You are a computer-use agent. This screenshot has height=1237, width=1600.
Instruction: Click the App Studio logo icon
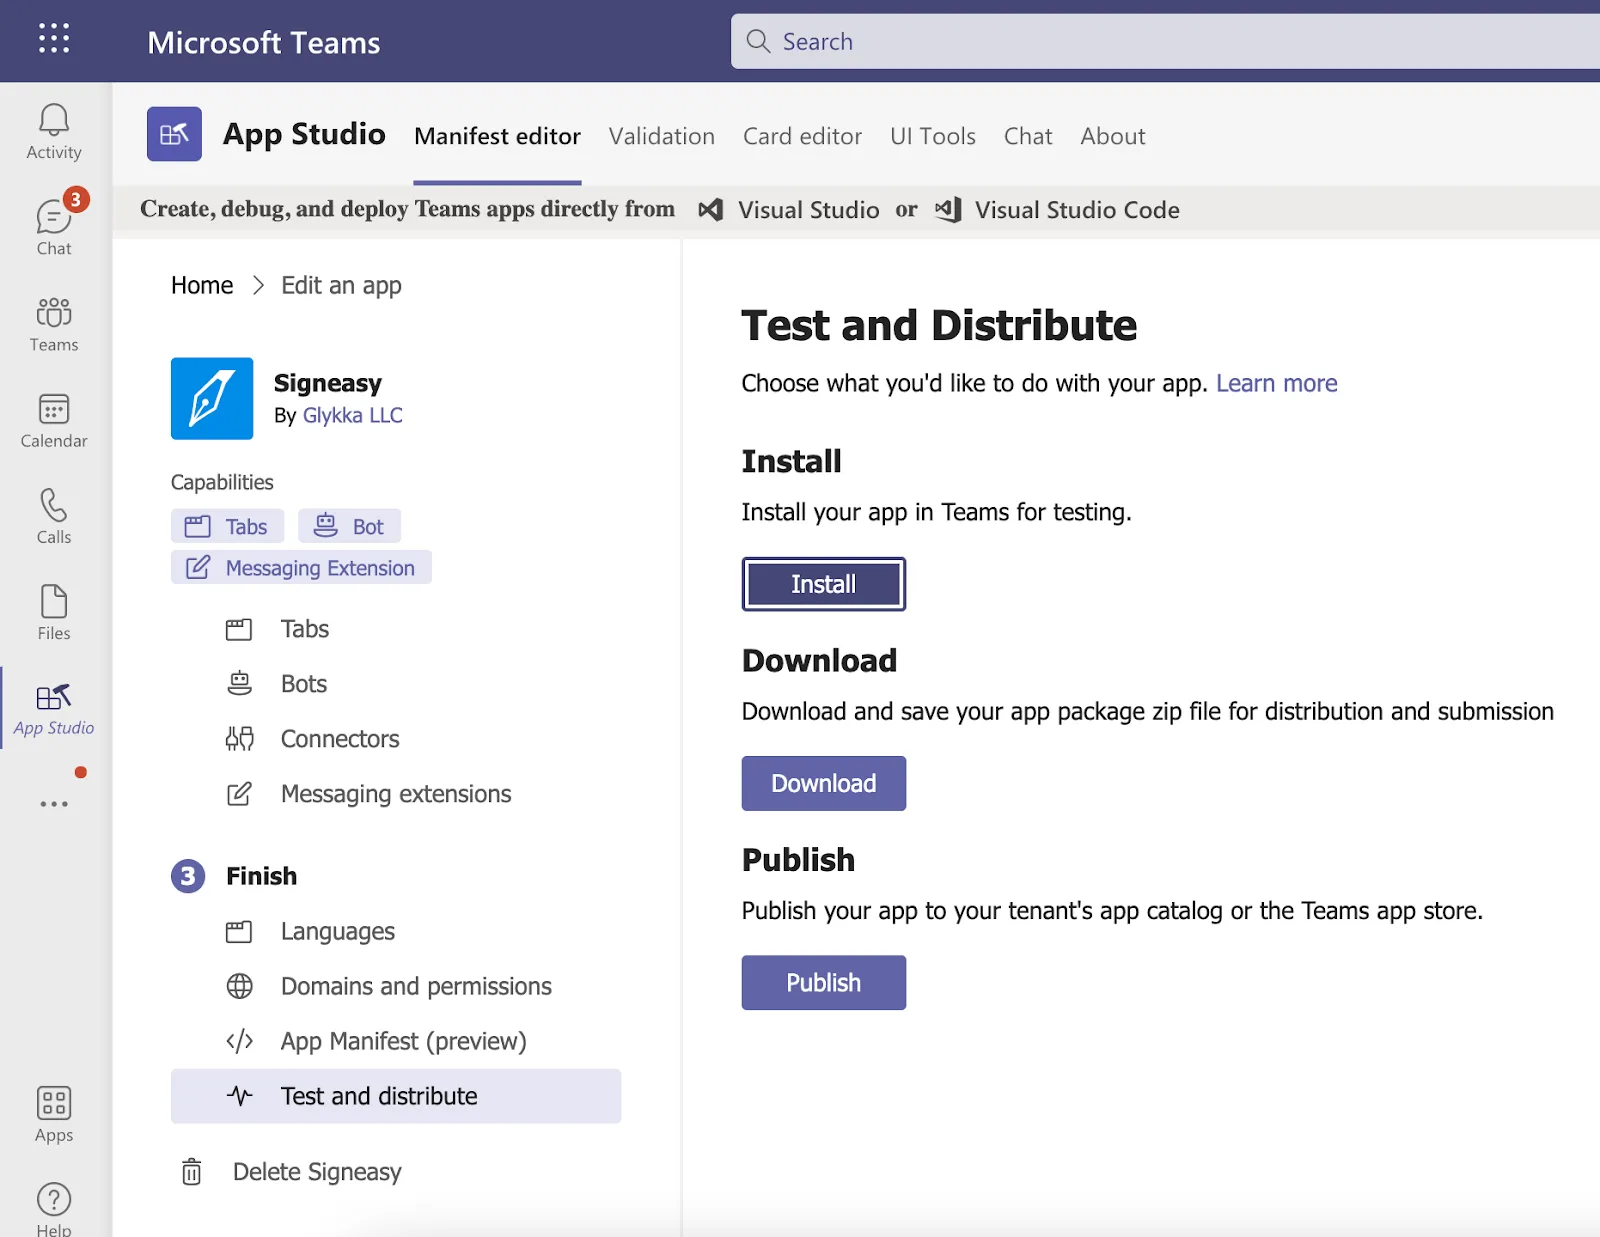174,134
